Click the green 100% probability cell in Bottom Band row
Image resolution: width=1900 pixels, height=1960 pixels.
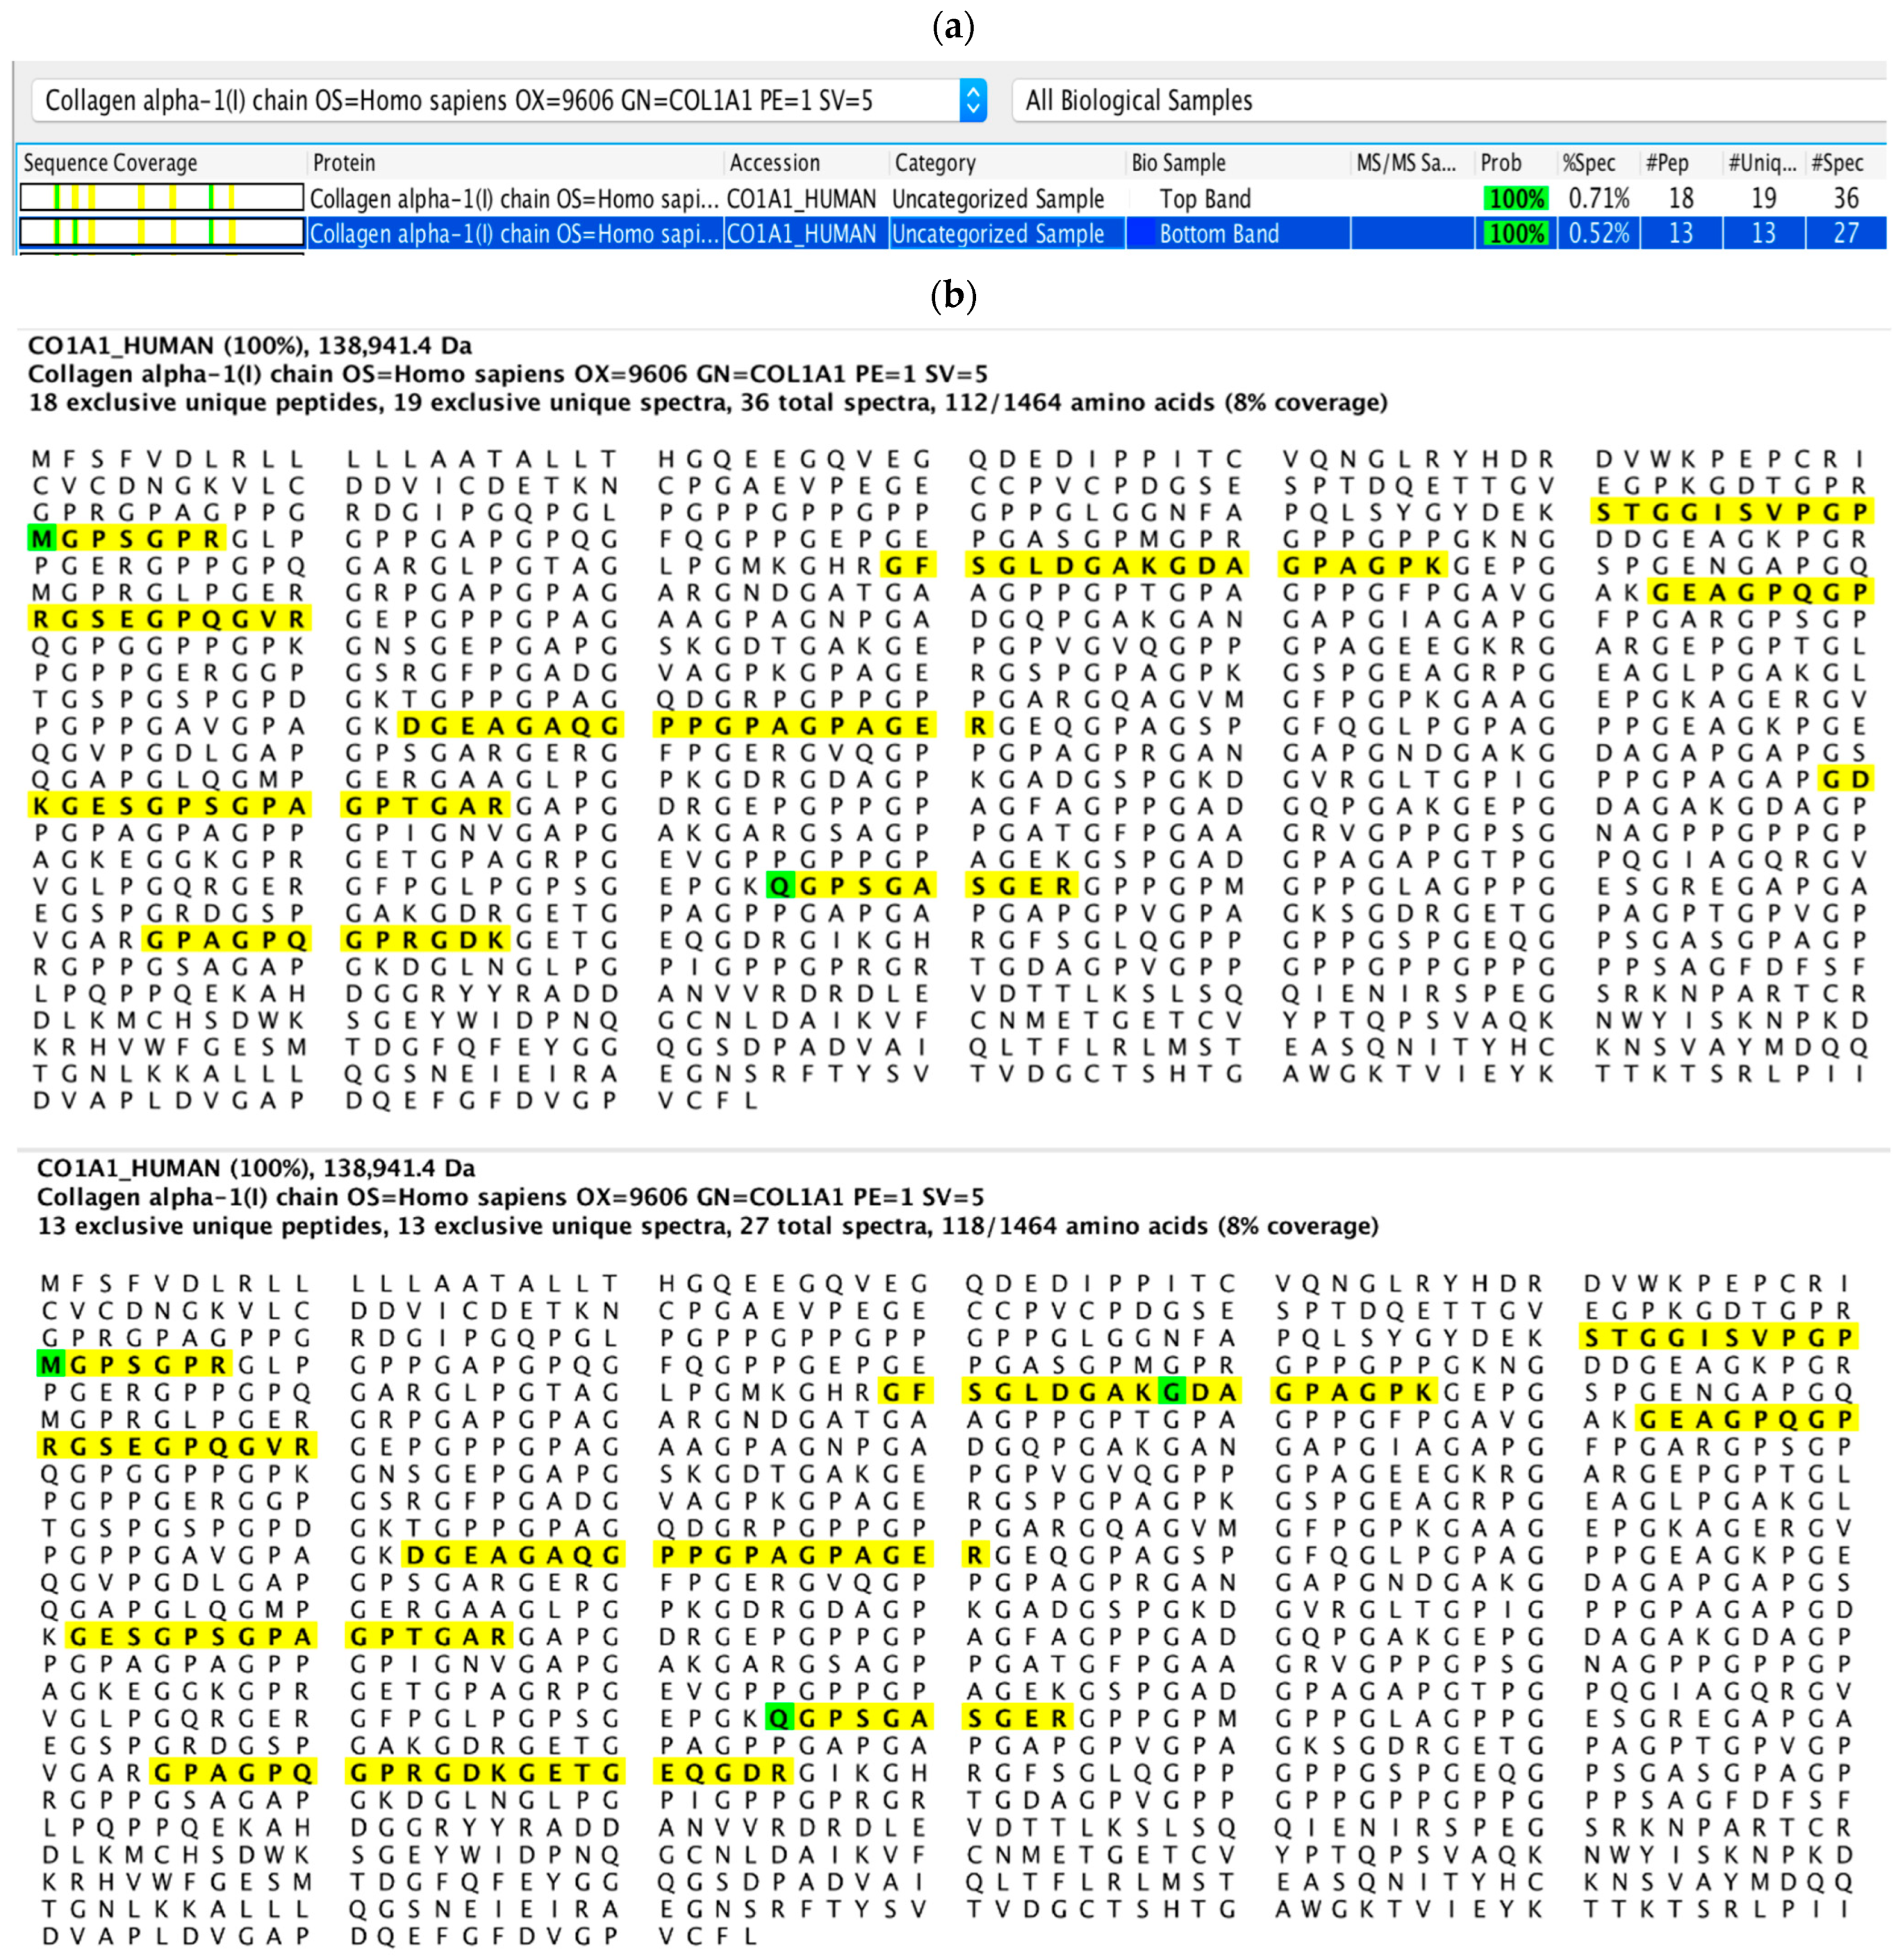(1516, 234)
